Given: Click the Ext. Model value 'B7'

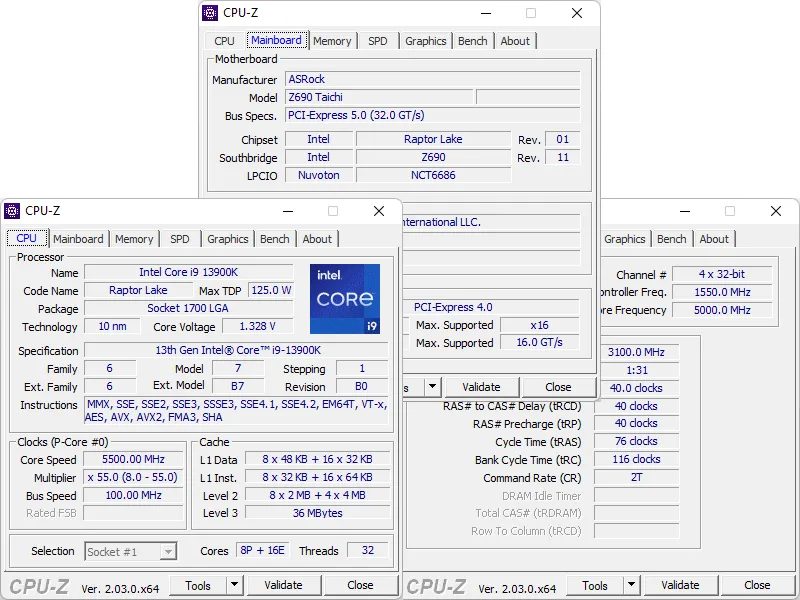Looking at the screenshot, I should [238, 386].
